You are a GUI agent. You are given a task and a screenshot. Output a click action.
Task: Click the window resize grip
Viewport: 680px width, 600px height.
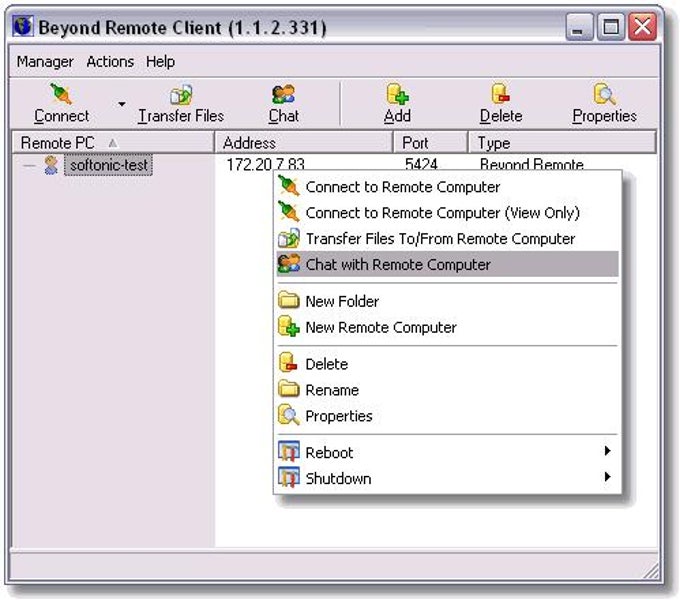pyautogui.click(x=651, y=571)
